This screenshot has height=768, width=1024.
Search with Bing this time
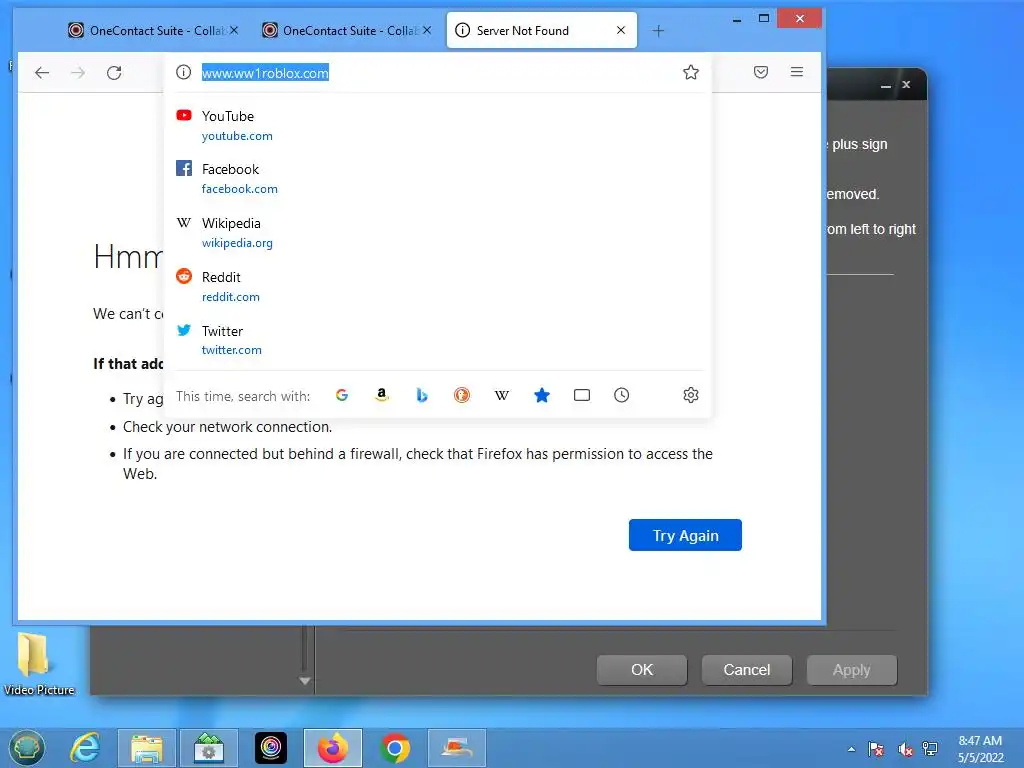pos(422,395)
